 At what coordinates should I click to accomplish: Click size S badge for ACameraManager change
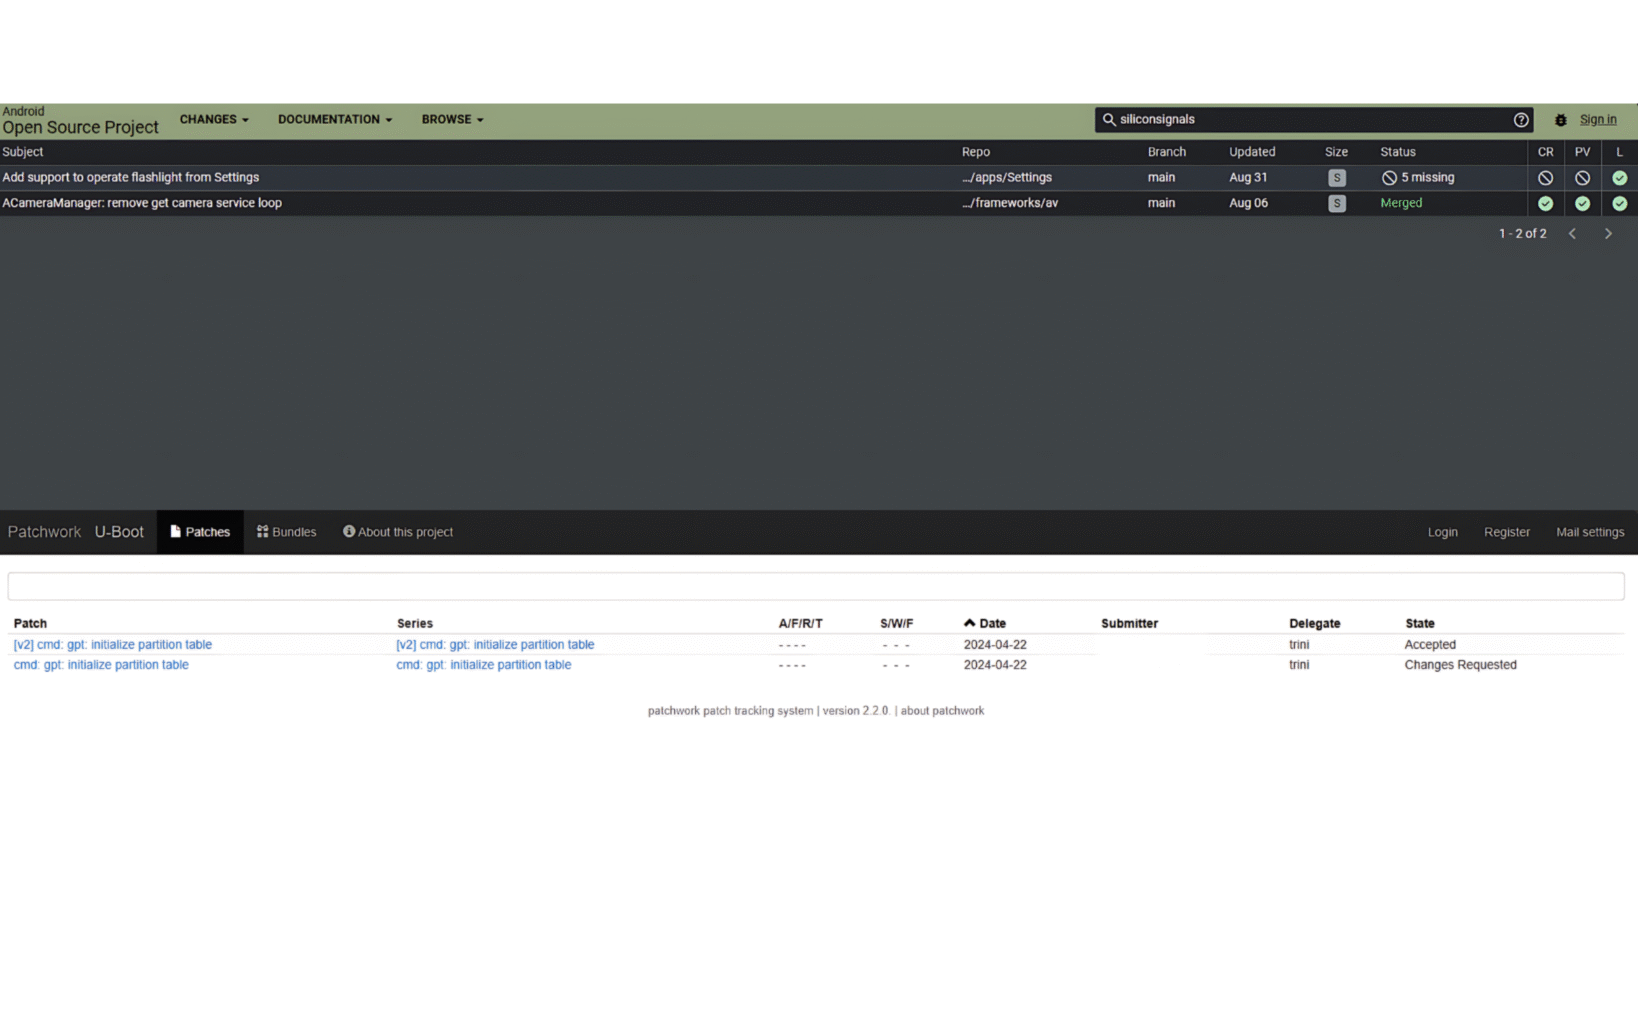[1336, 203]
